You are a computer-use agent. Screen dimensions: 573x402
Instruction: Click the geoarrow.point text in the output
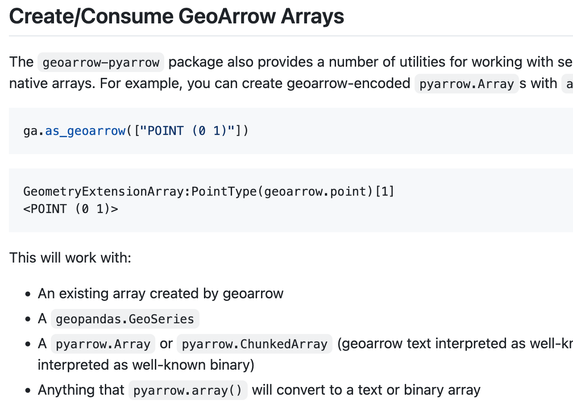315,191
